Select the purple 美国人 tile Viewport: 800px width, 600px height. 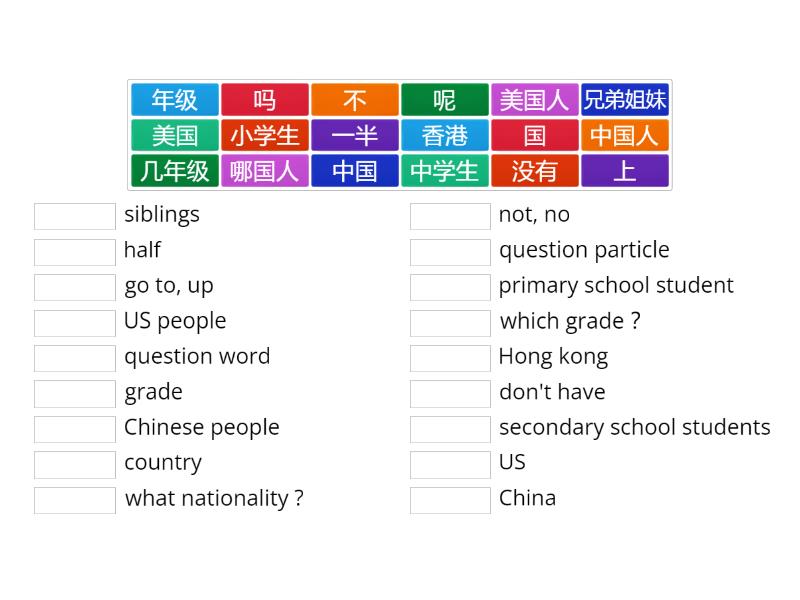[x=535, y=100]
